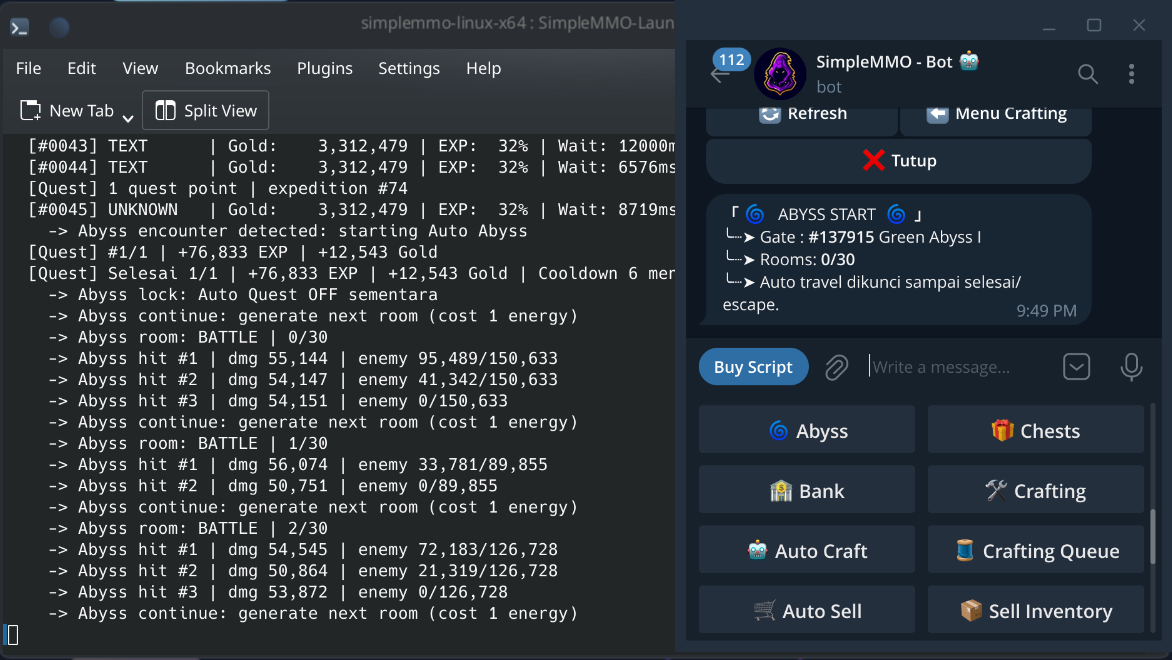This screenshot has height=660, width=1172.
Task: Click the Bank keyboard button
Action: click(806, 490)
